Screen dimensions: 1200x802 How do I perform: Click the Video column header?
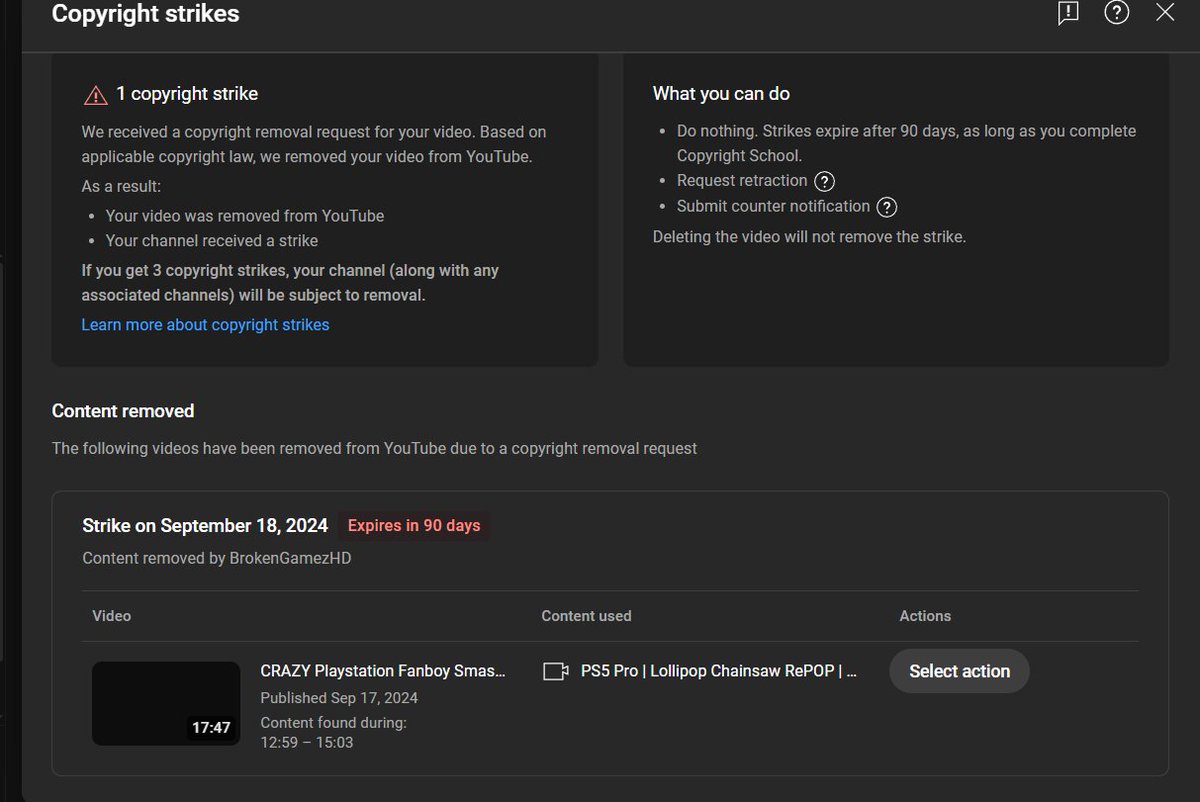(111, 616)
